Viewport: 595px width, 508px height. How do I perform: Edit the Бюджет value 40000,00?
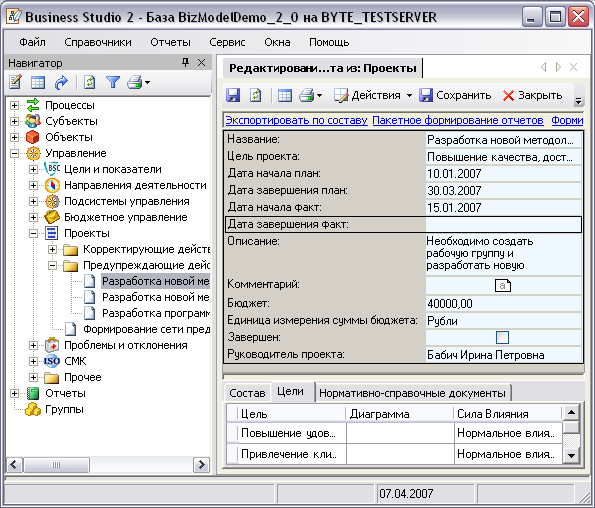pos(503,304)
